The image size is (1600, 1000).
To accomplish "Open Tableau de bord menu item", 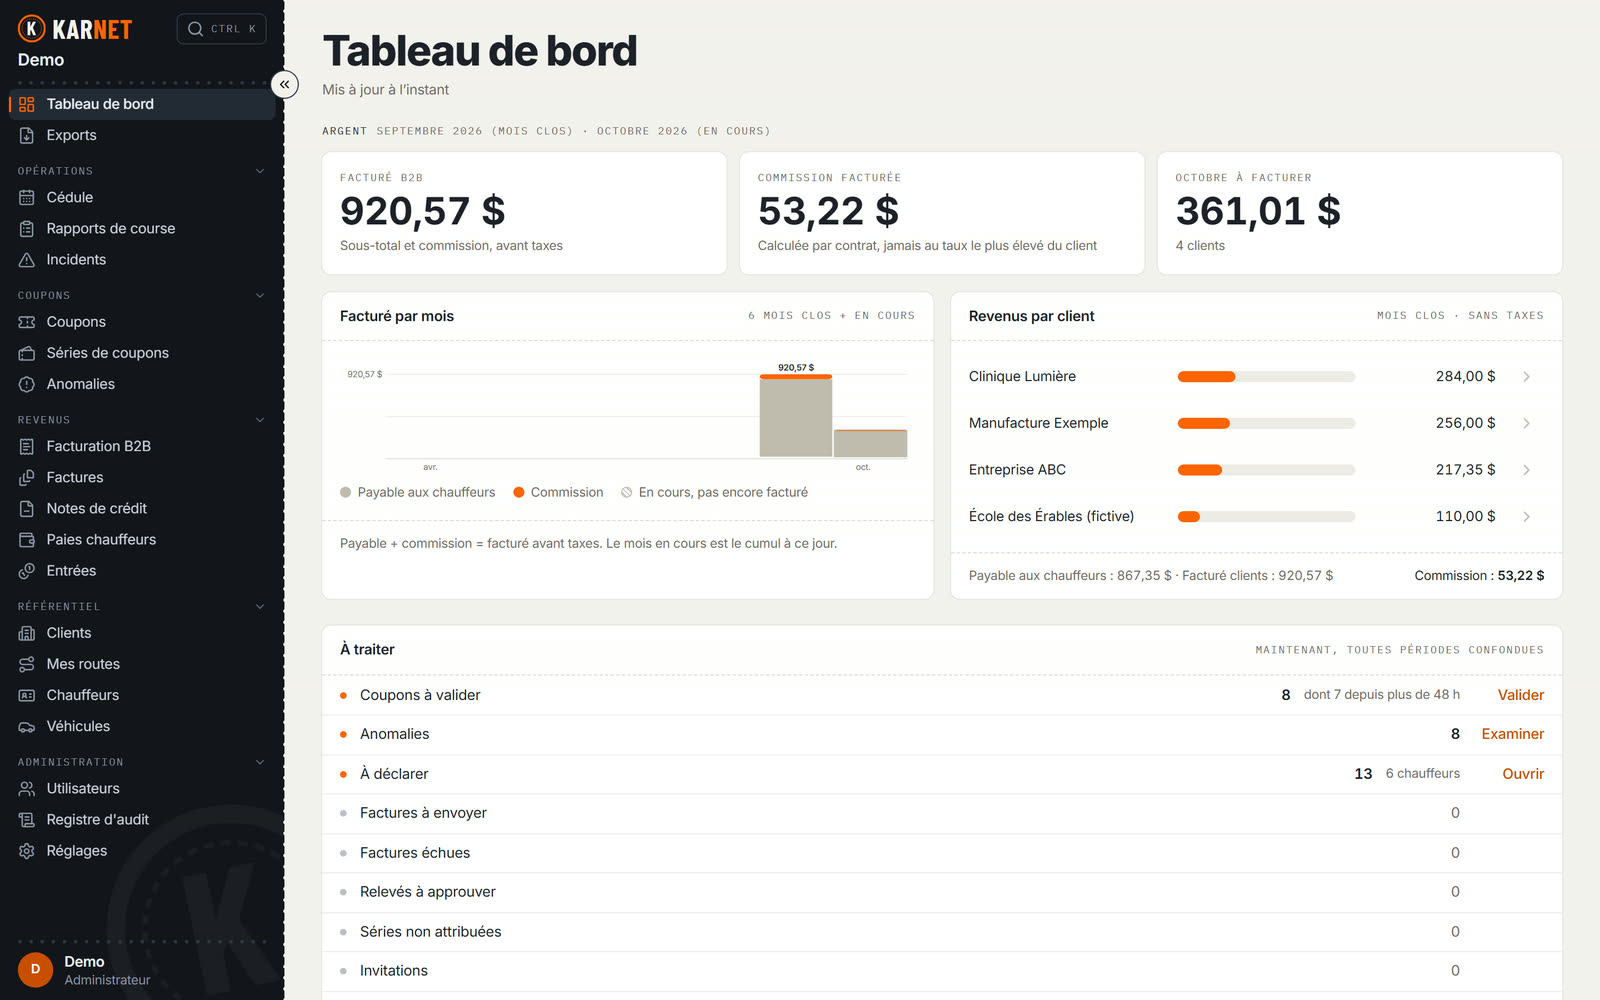I will [x=142, y=104].
